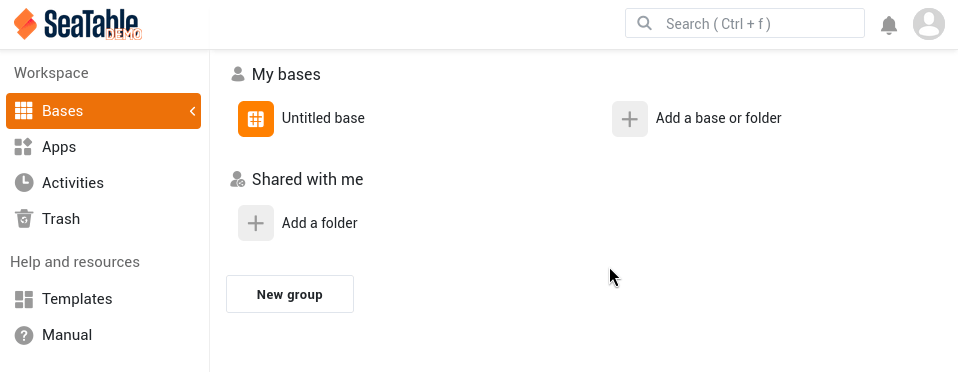Focus the Search (Ctrl + f) field
The height and width of the screenshot is (372, 958).
click(745, 23)
